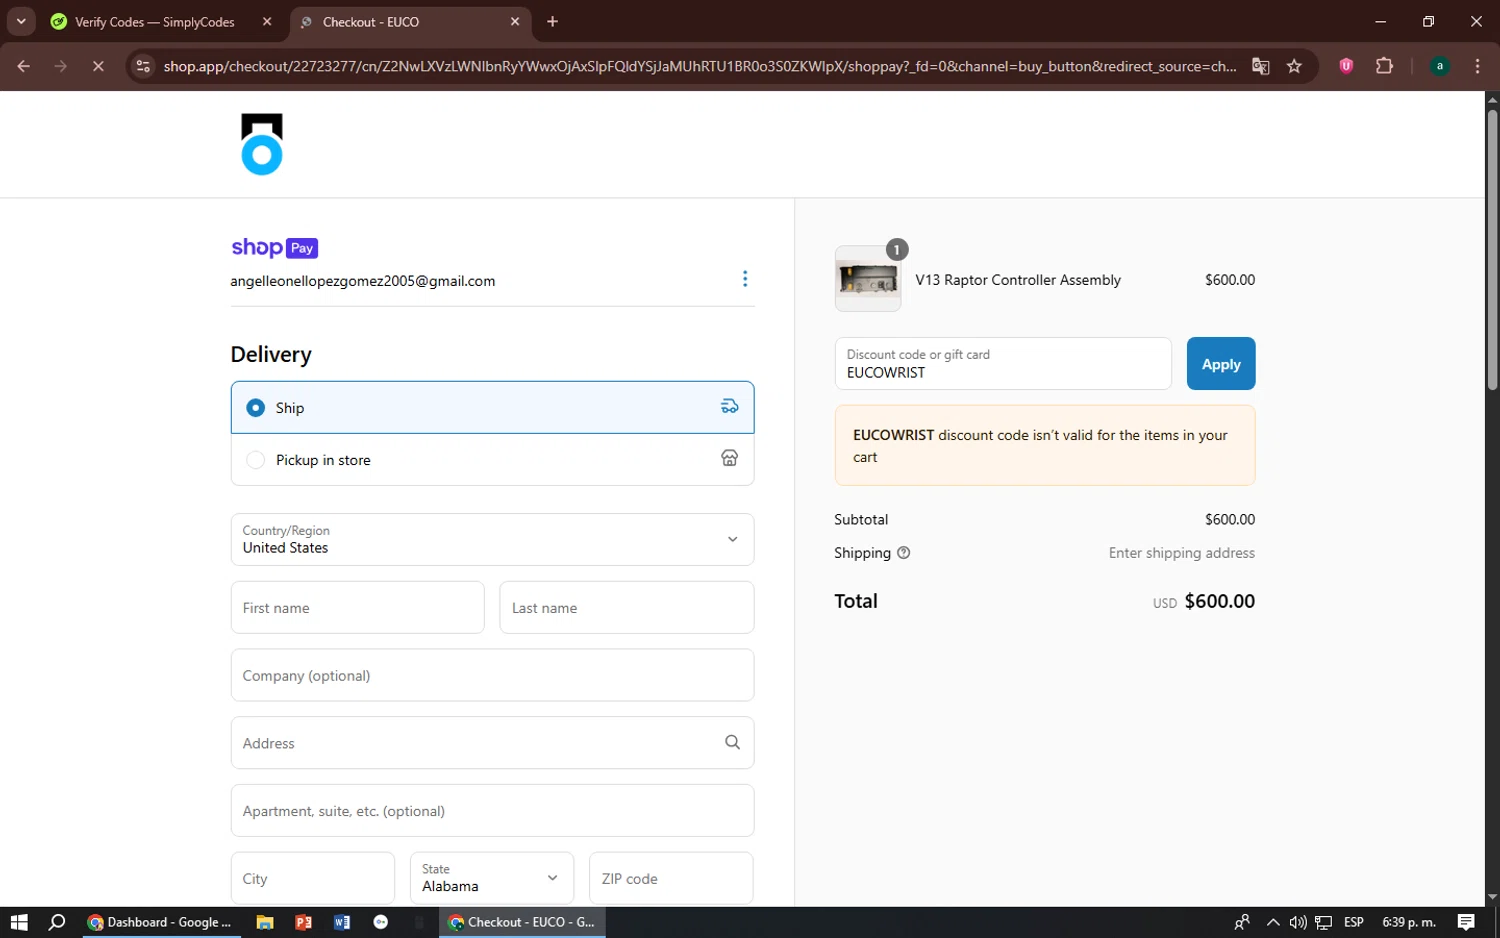Image resolution: width=1500 pixels, height=938 pixels.
Task: Click the account email angelleonellopezgomez2005@gmail.com
Action: pos(363,281)
